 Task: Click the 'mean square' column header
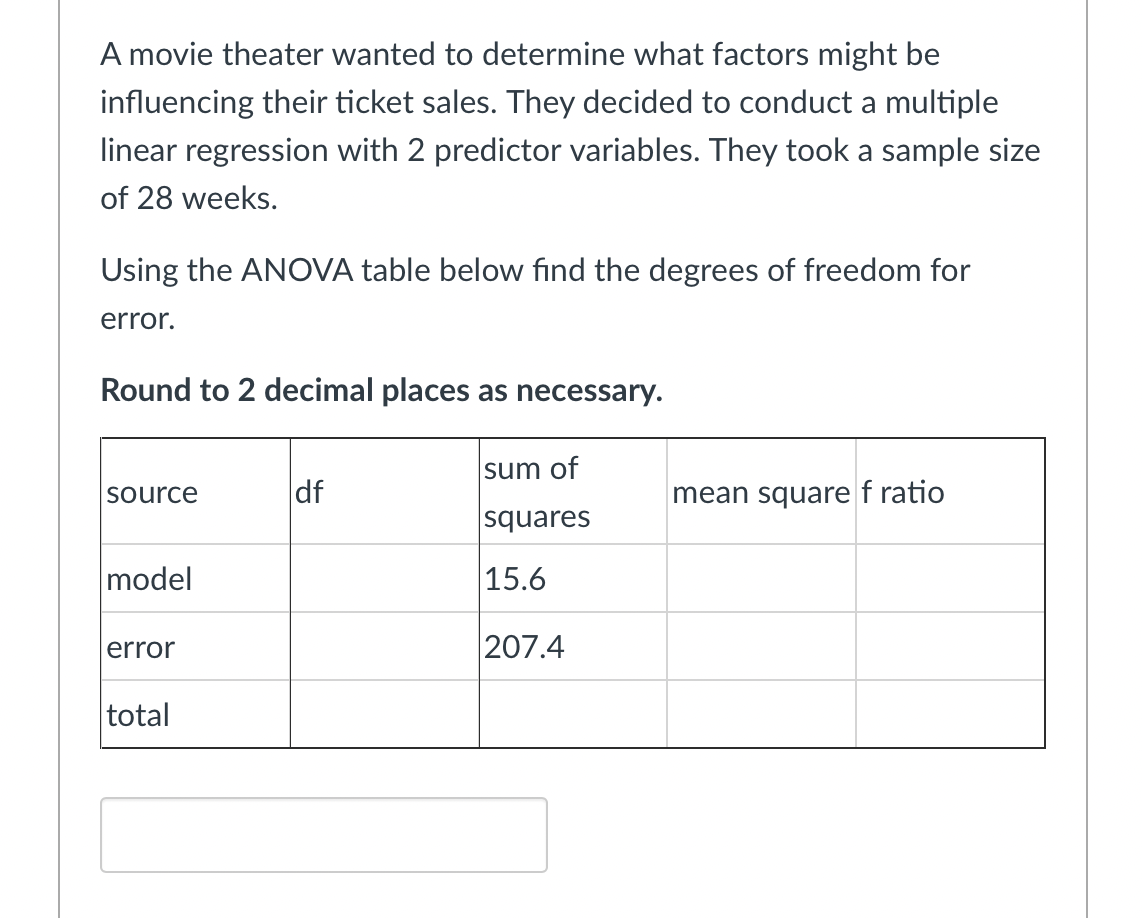click(x=758, y=492)
